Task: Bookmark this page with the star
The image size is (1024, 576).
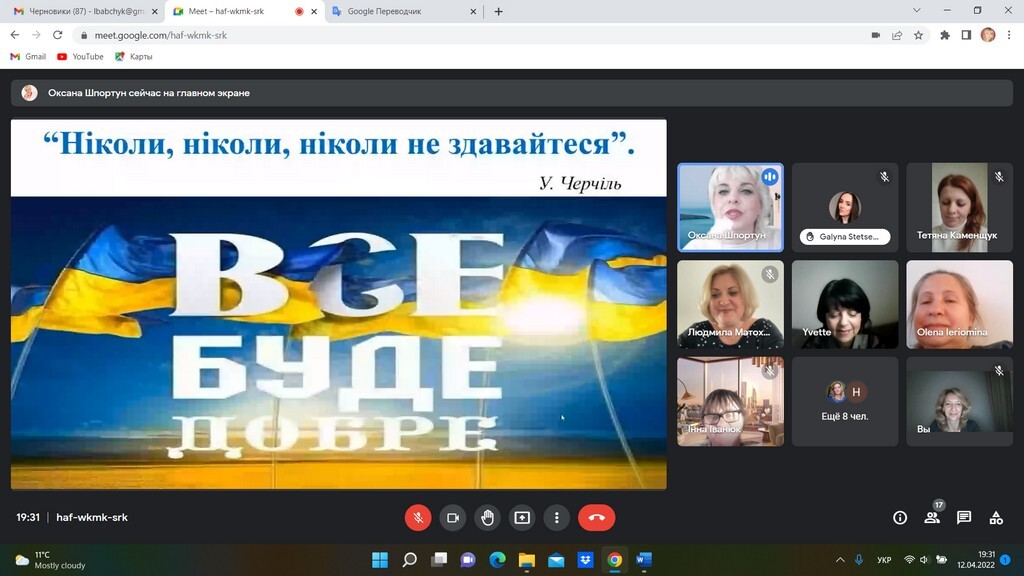Action: pyautogui.click(x=919, y=35)
